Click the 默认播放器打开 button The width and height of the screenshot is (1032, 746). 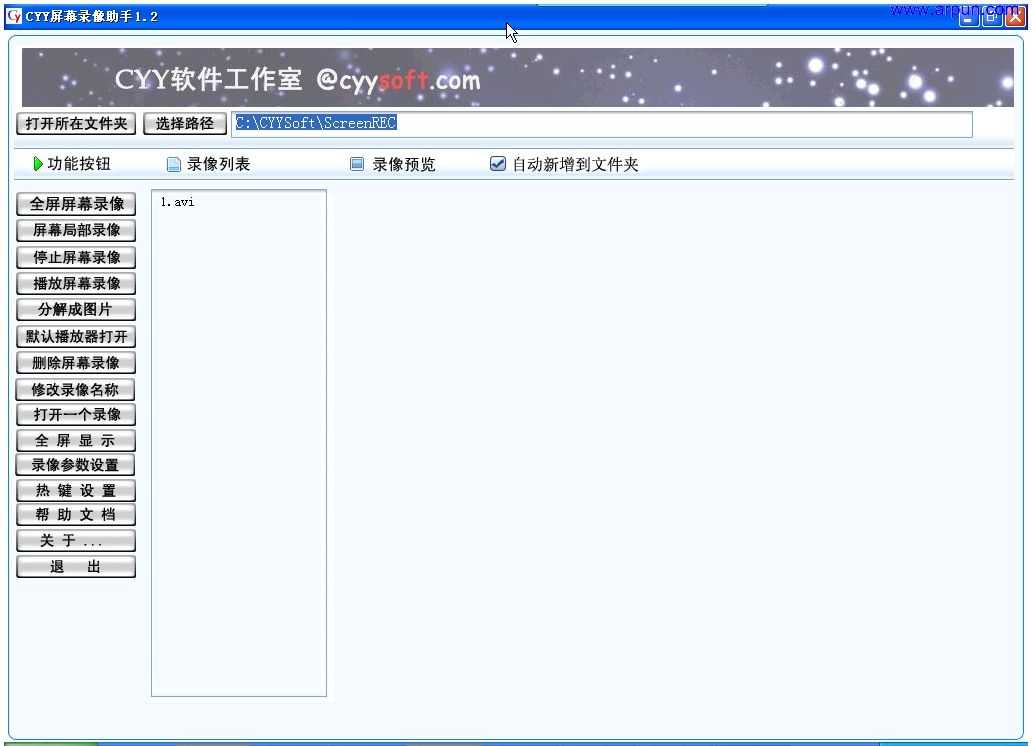tap(76, 336)
